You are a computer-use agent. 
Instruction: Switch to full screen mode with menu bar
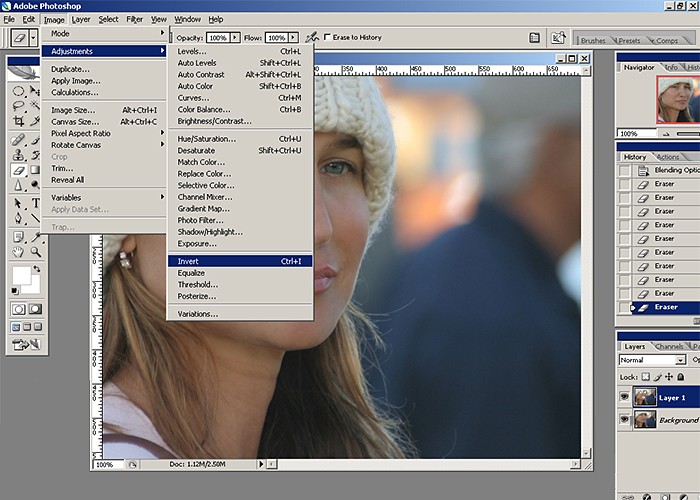click(x=27, y=327)
